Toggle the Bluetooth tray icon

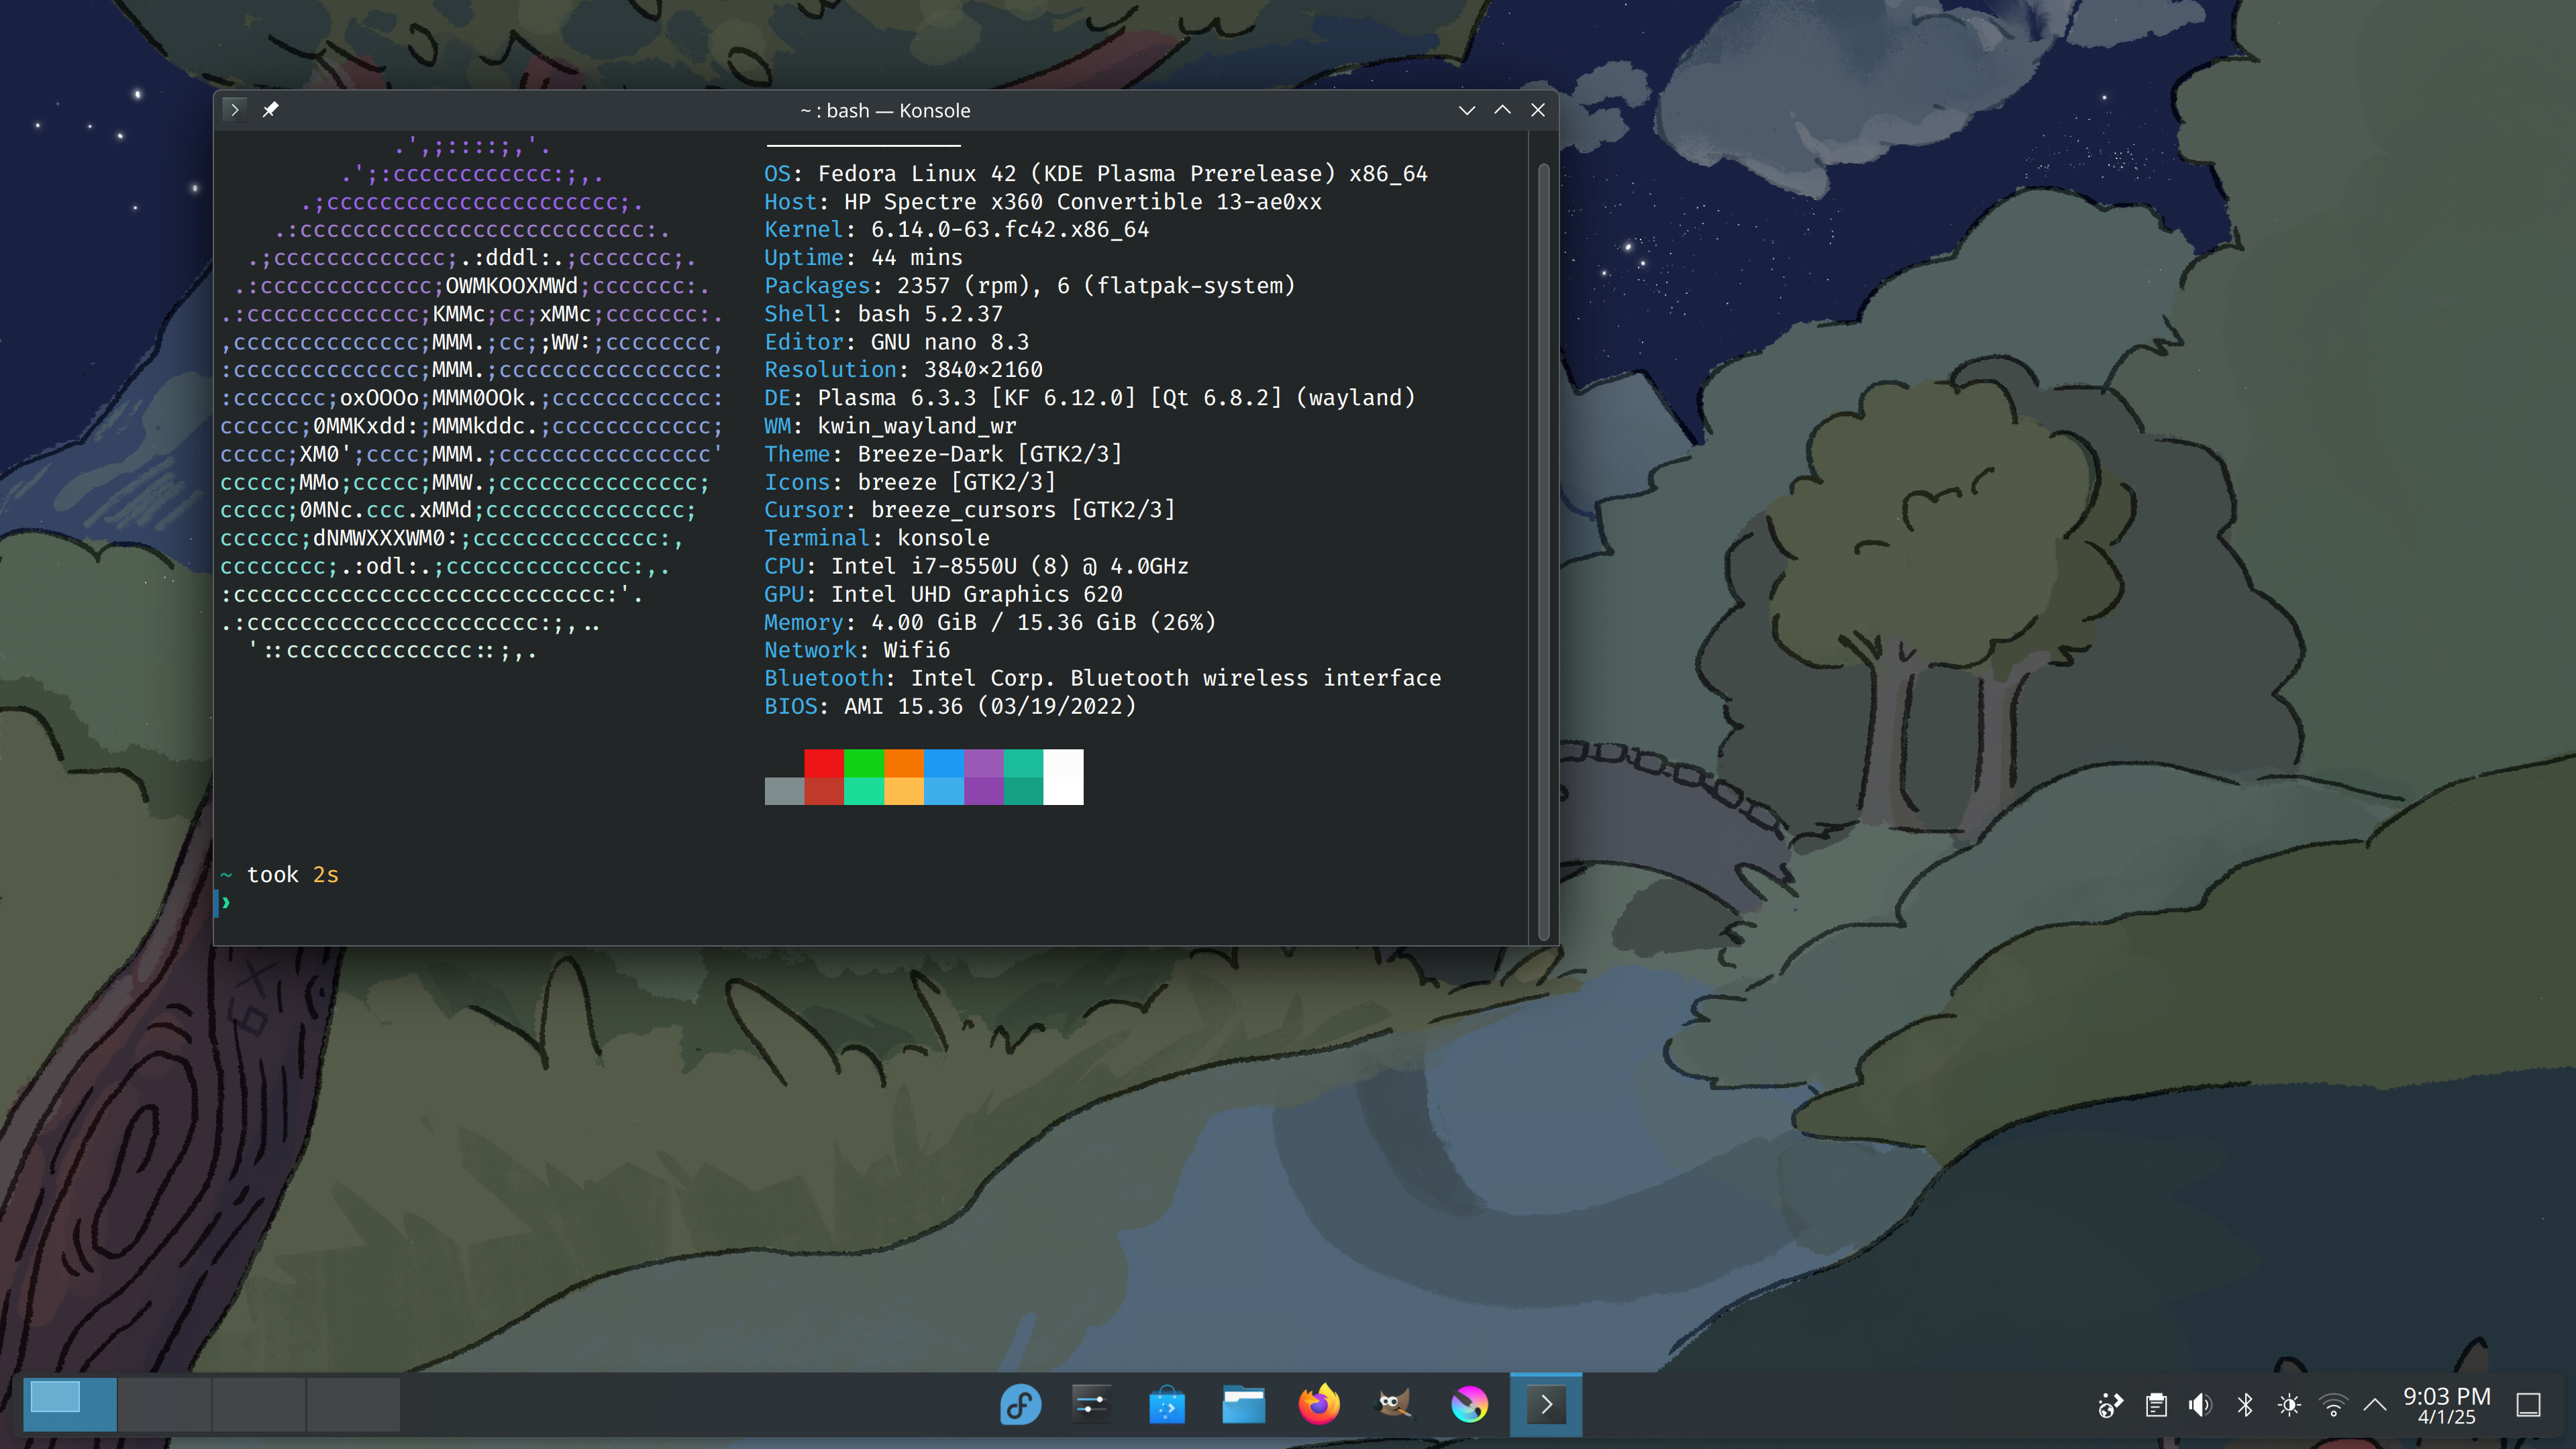coord(2245,1405)
